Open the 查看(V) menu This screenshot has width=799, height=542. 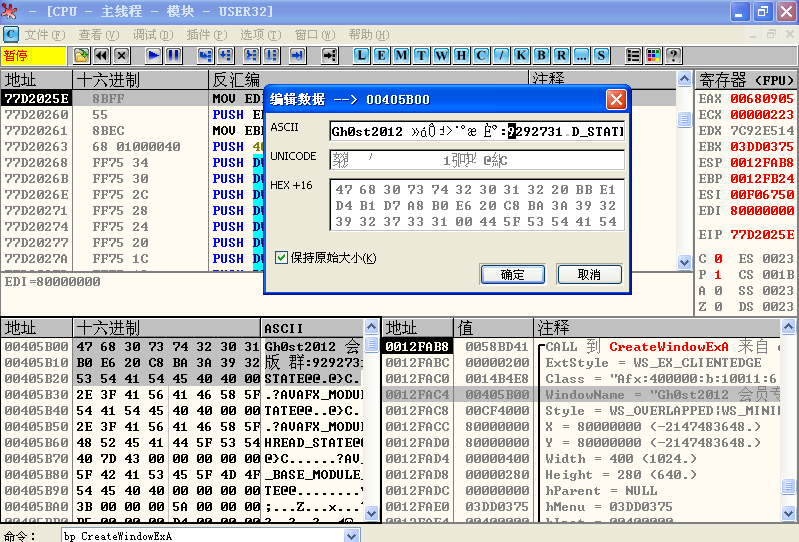(99, 35)
